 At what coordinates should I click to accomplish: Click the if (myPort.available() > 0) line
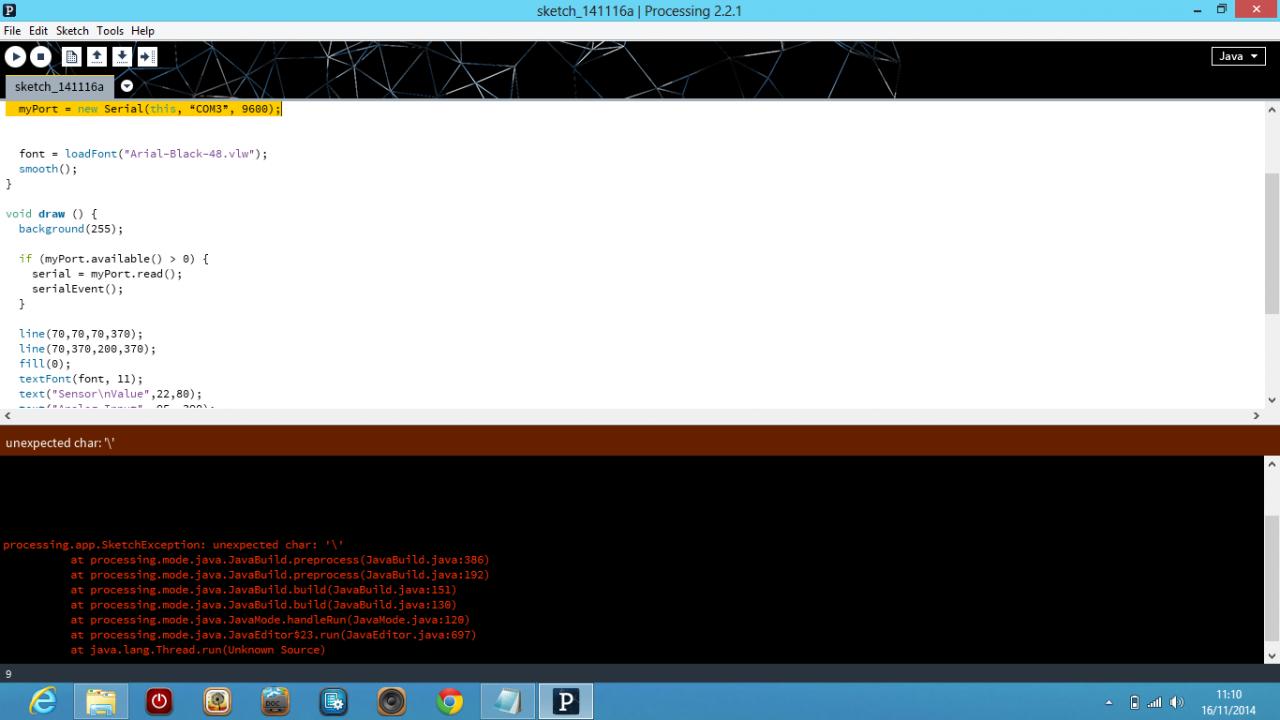pyautogui.click(x=114, y=259)
